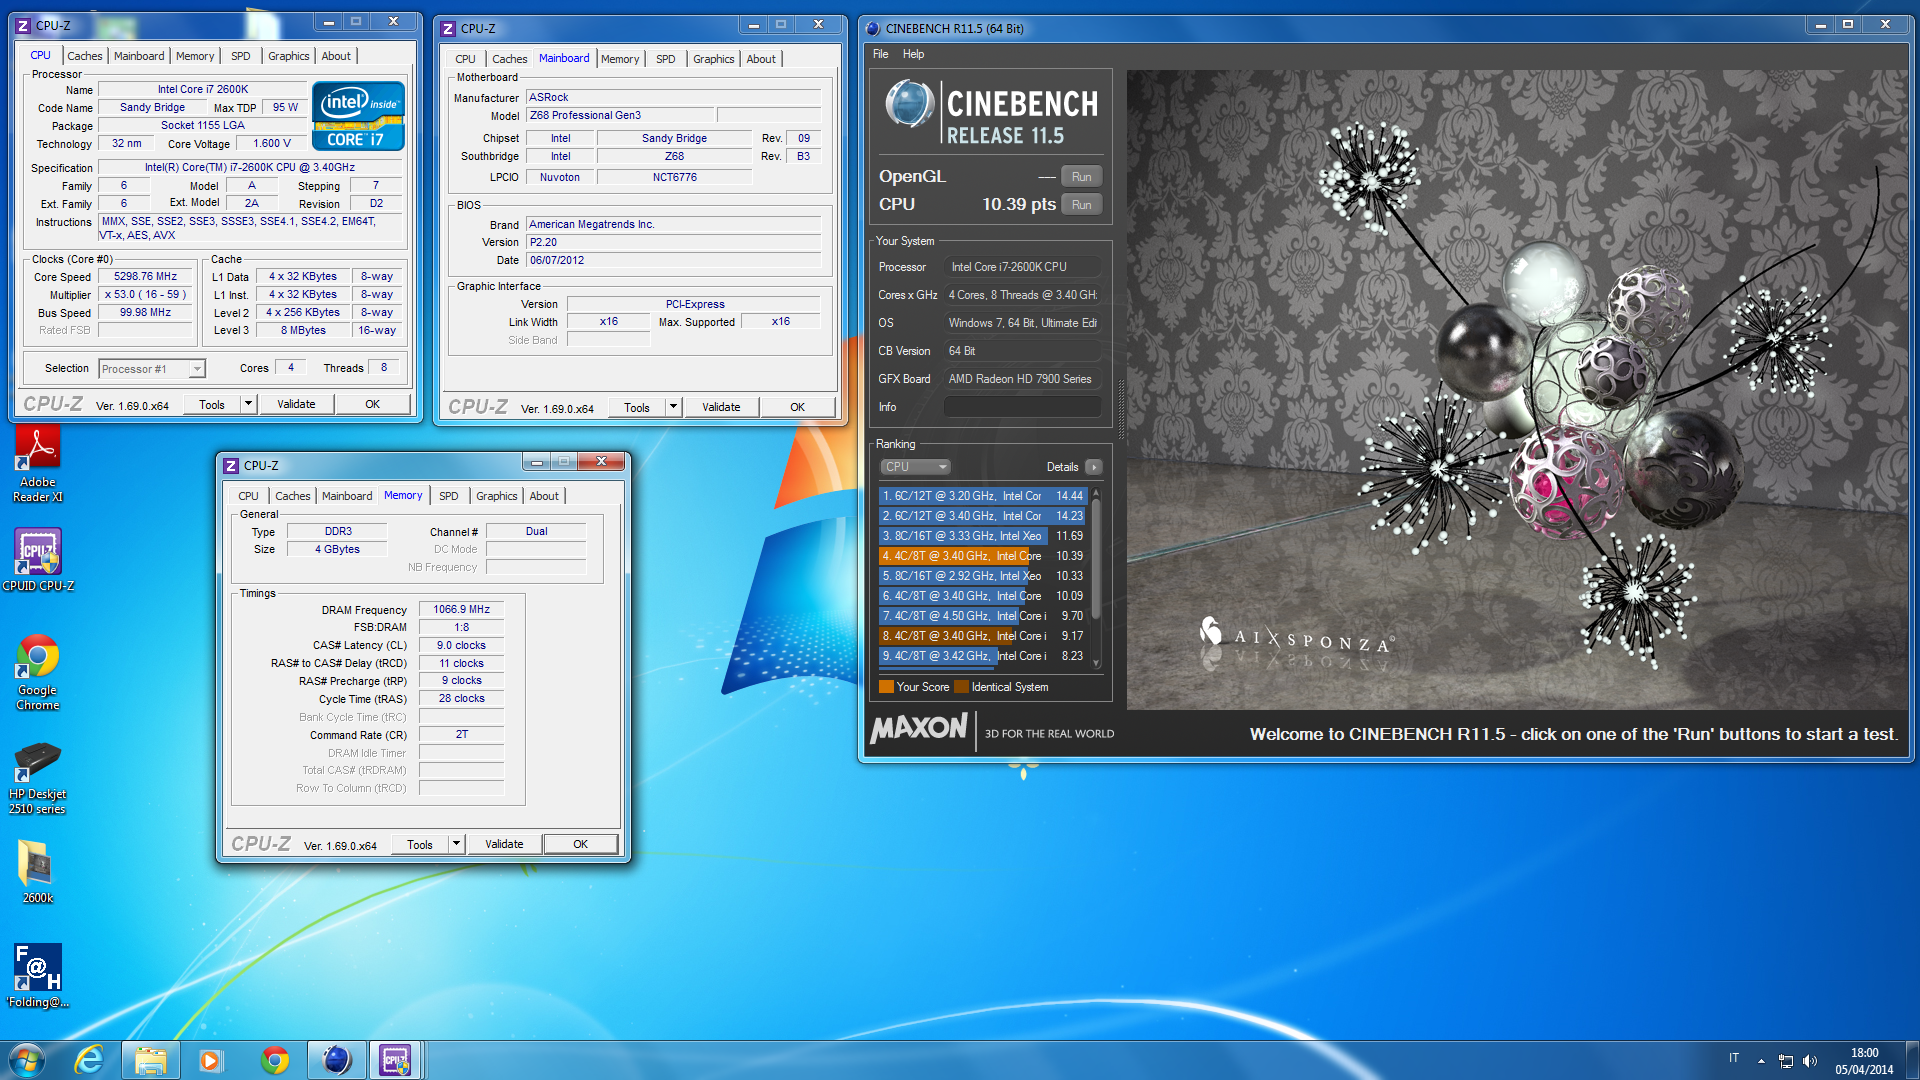Click Your Score orange legend swatch
This screenshot has width=1920, height=1080.
[x=886, y=687]
